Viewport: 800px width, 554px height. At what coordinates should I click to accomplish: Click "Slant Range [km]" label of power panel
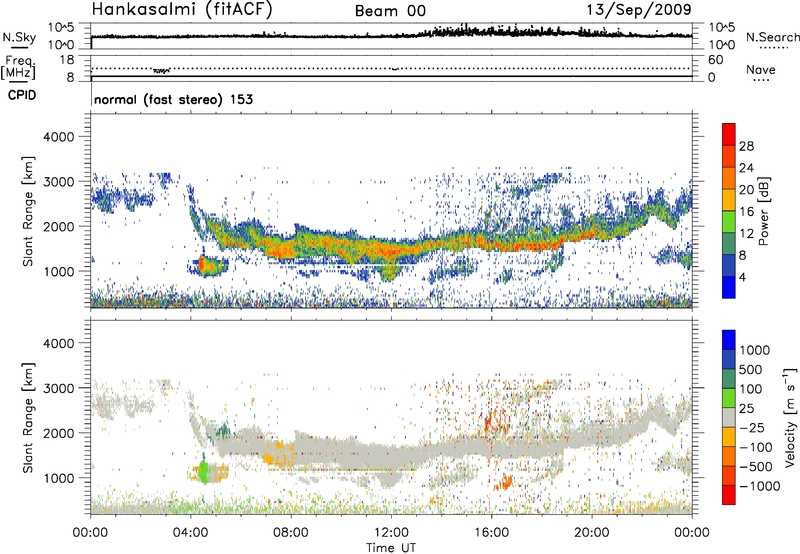pos(28,211)
